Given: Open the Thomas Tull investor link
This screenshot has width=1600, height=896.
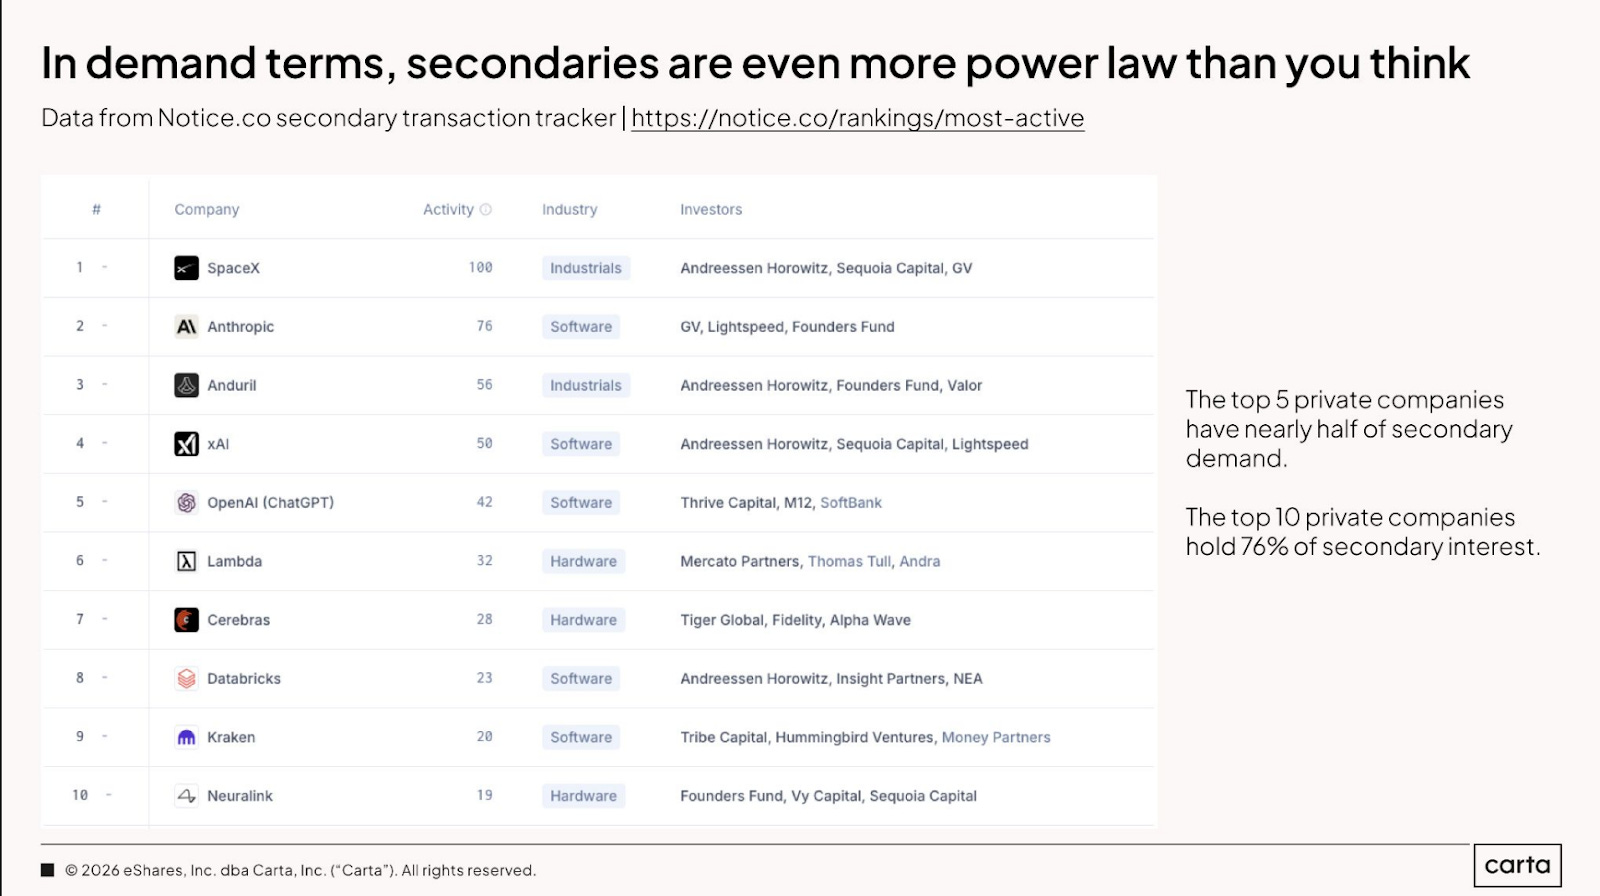Looking at the screenshot, I should click(849, 562).
